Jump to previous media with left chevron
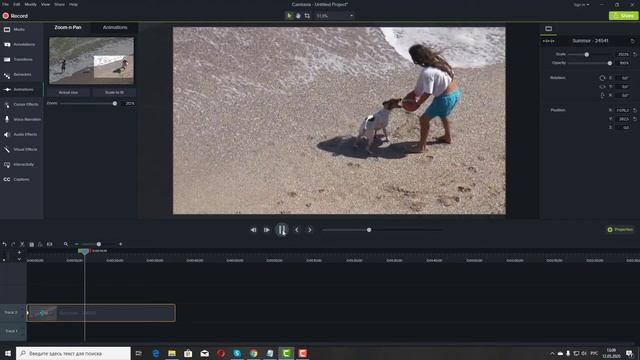The width and height of the screenshot is (640, 360). click(297, 230)
